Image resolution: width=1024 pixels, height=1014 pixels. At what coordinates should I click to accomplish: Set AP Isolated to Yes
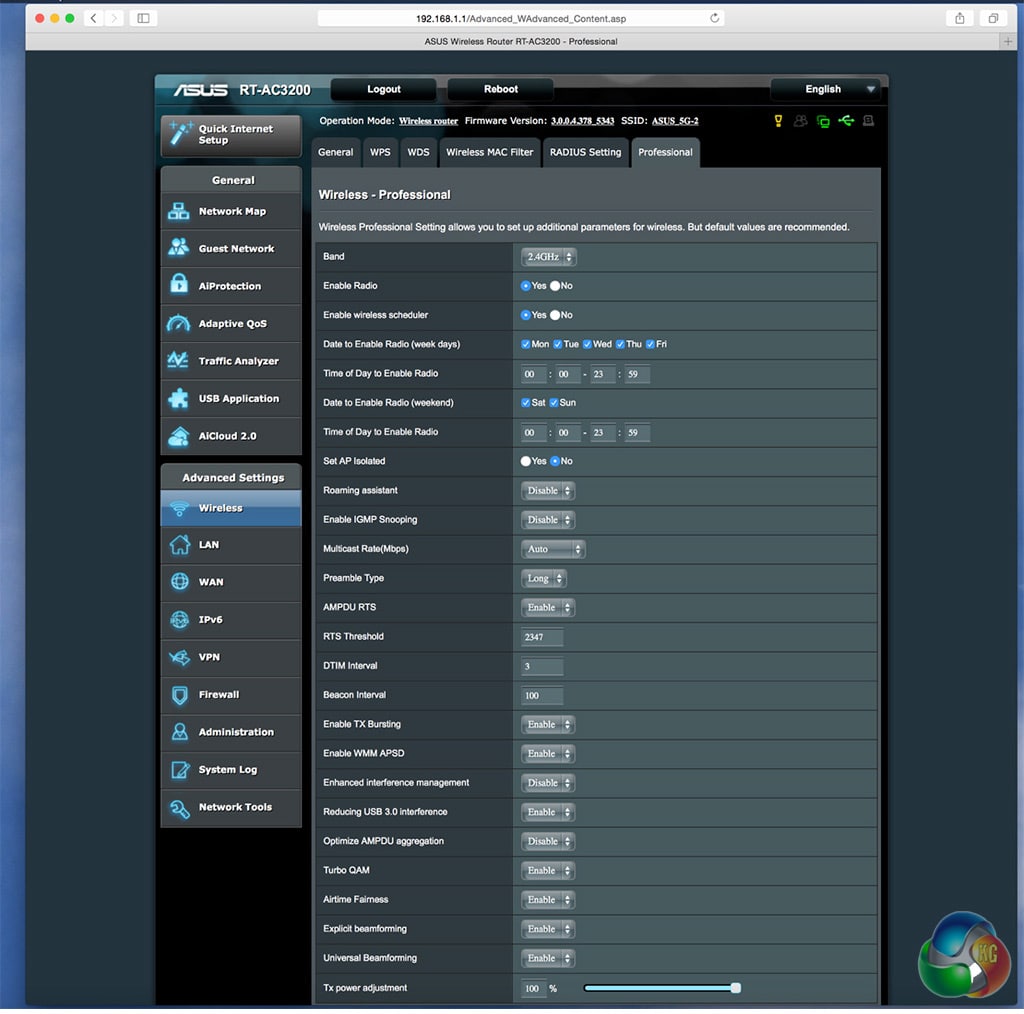(526, 461)
